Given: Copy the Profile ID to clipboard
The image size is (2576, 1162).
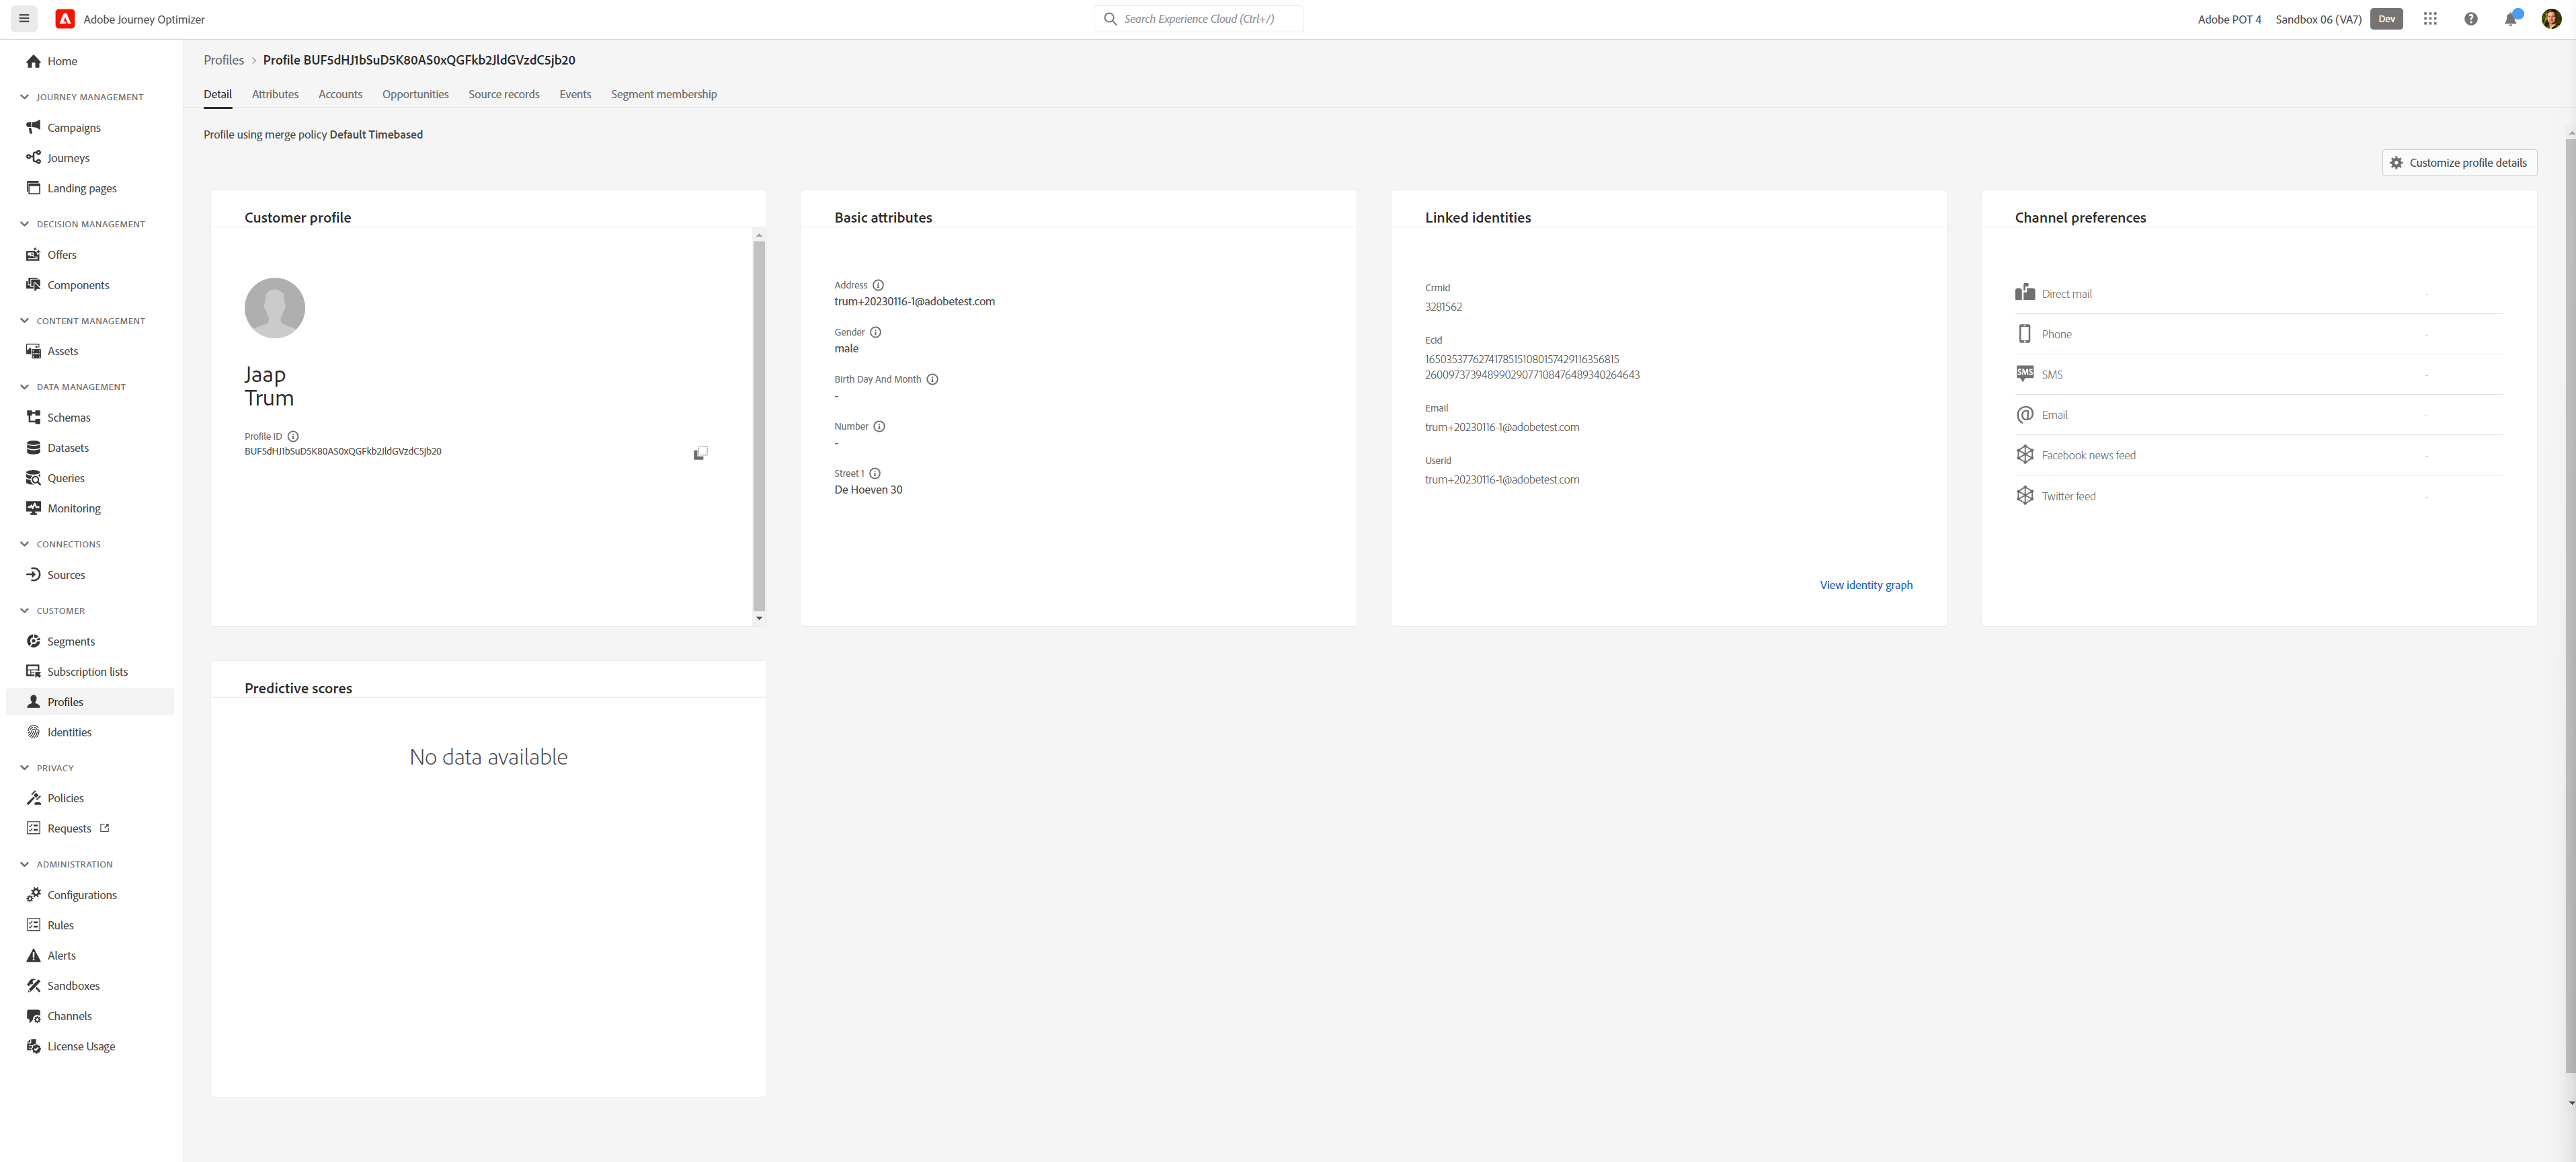Looking at the screenshot, I should [701, 453].
